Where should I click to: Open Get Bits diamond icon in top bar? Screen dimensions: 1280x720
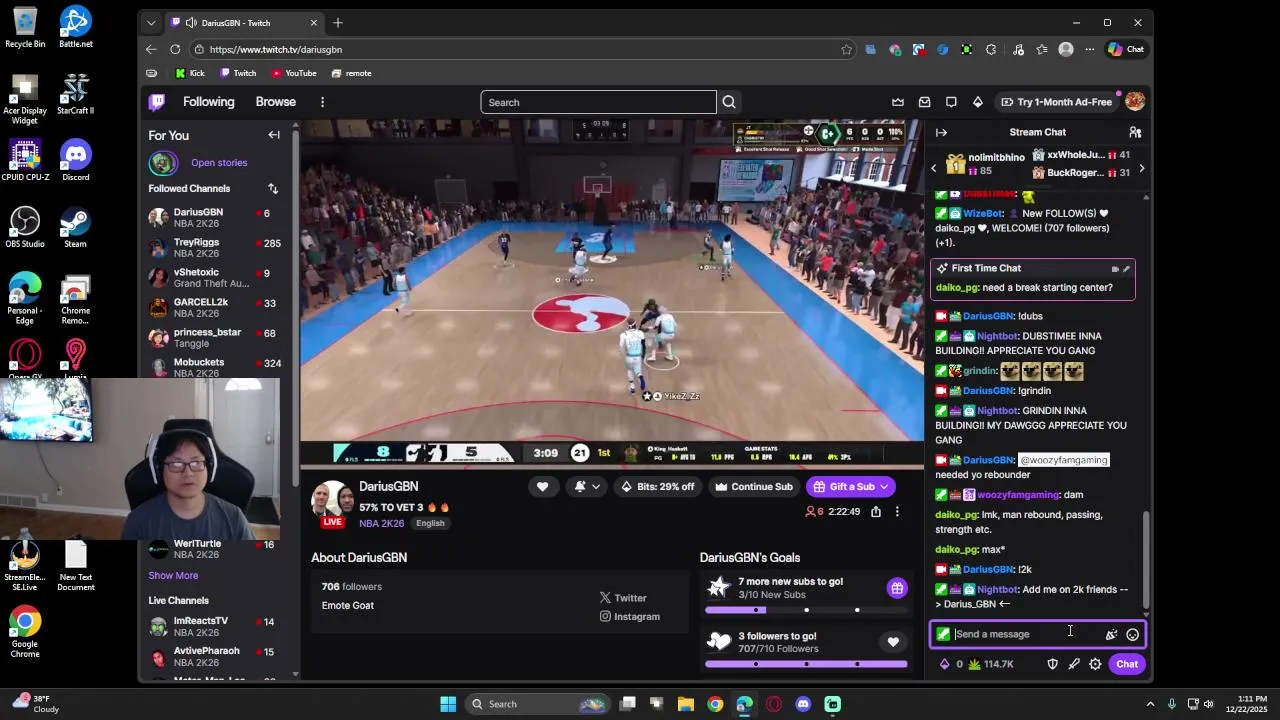click(977, 102)
